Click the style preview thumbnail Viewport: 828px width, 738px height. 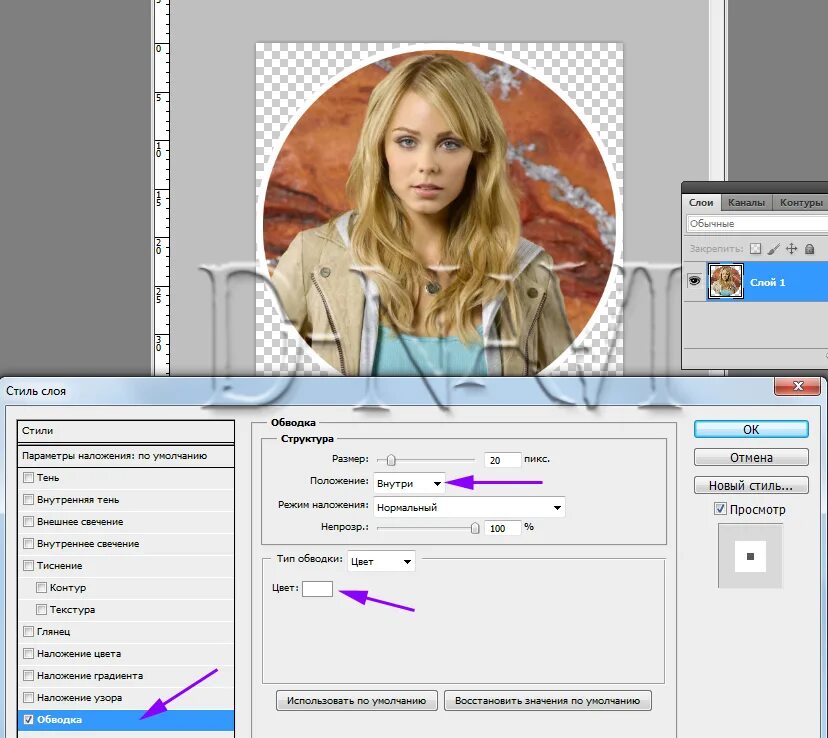point(750,556)
